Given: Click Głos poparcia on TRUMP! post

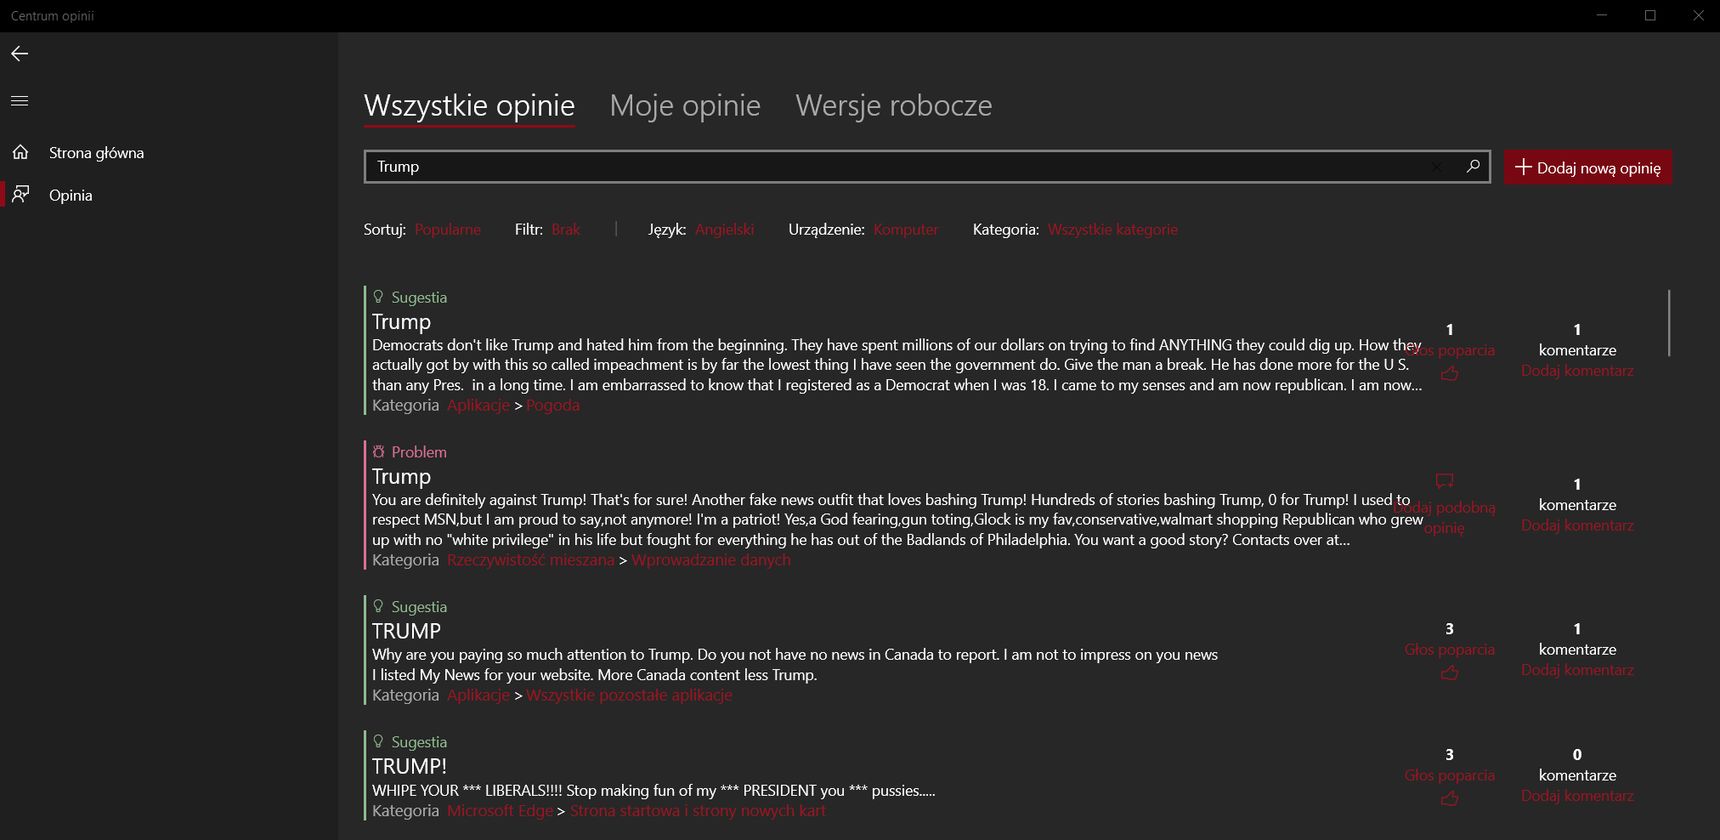Looking at the screenshot, I should [x=1449, y=775].
